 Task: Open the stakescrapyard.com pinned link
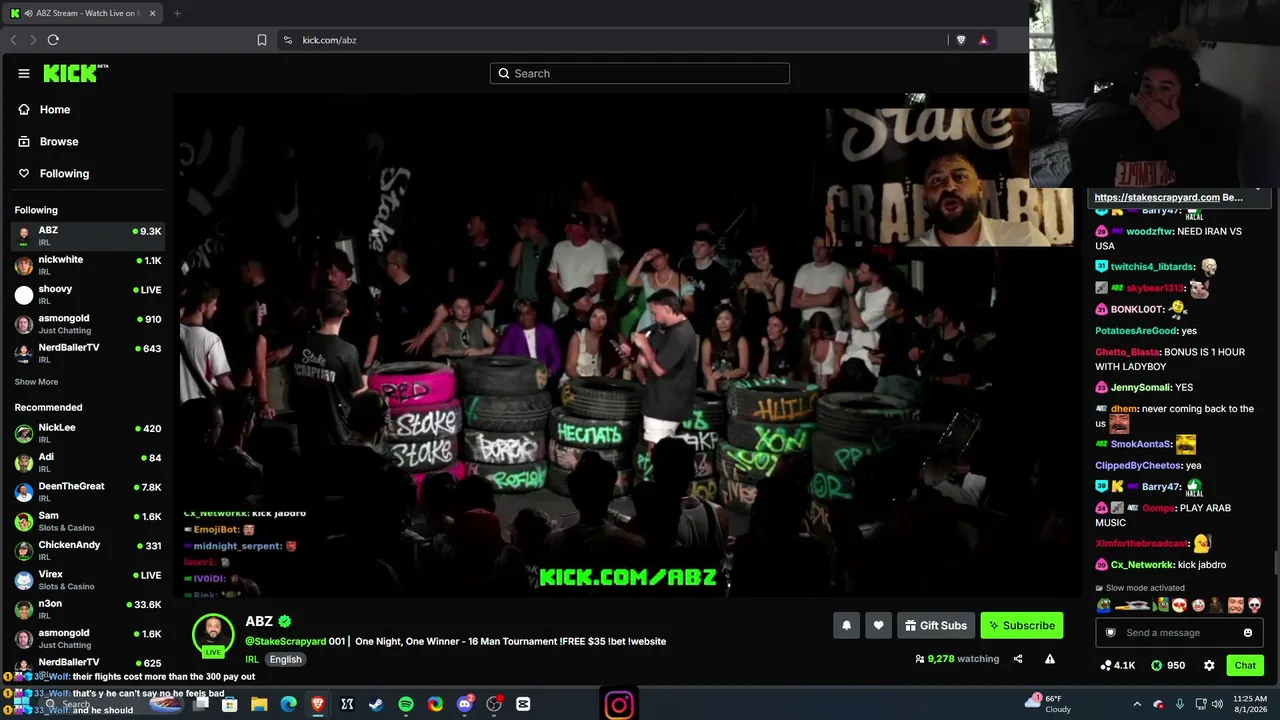1157,197
